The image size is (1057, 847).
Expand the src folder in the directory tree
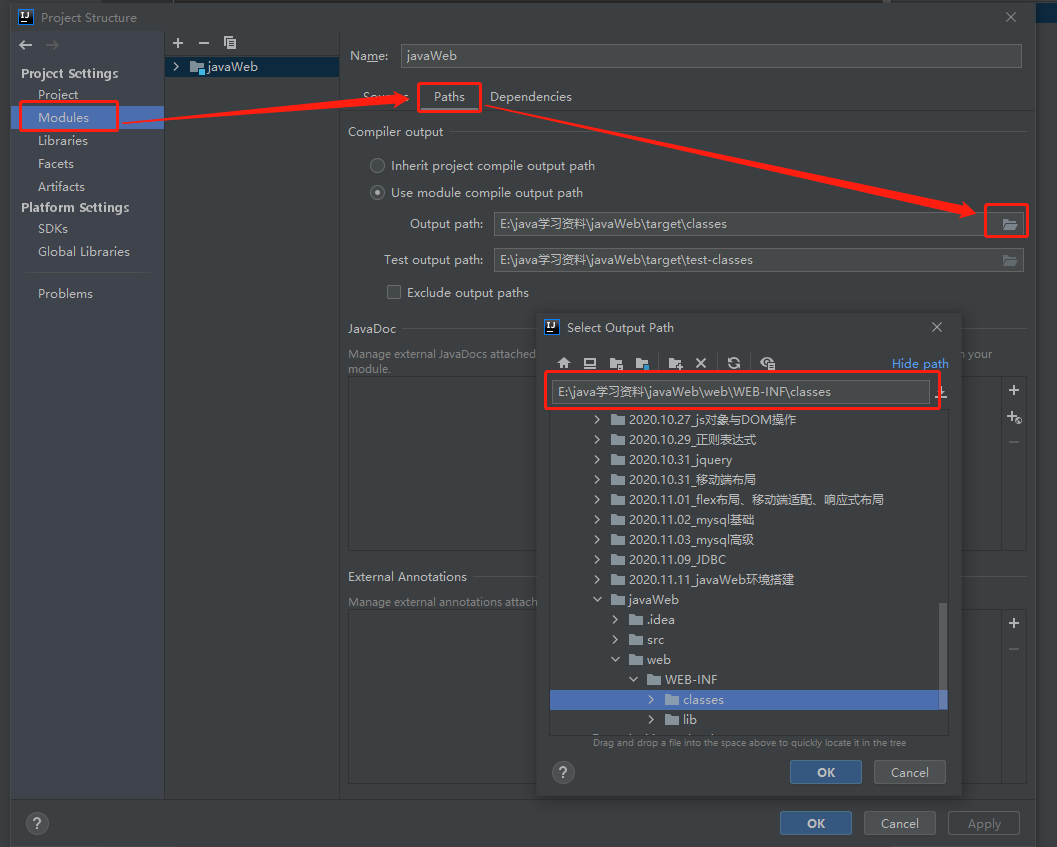coord(615,639)
